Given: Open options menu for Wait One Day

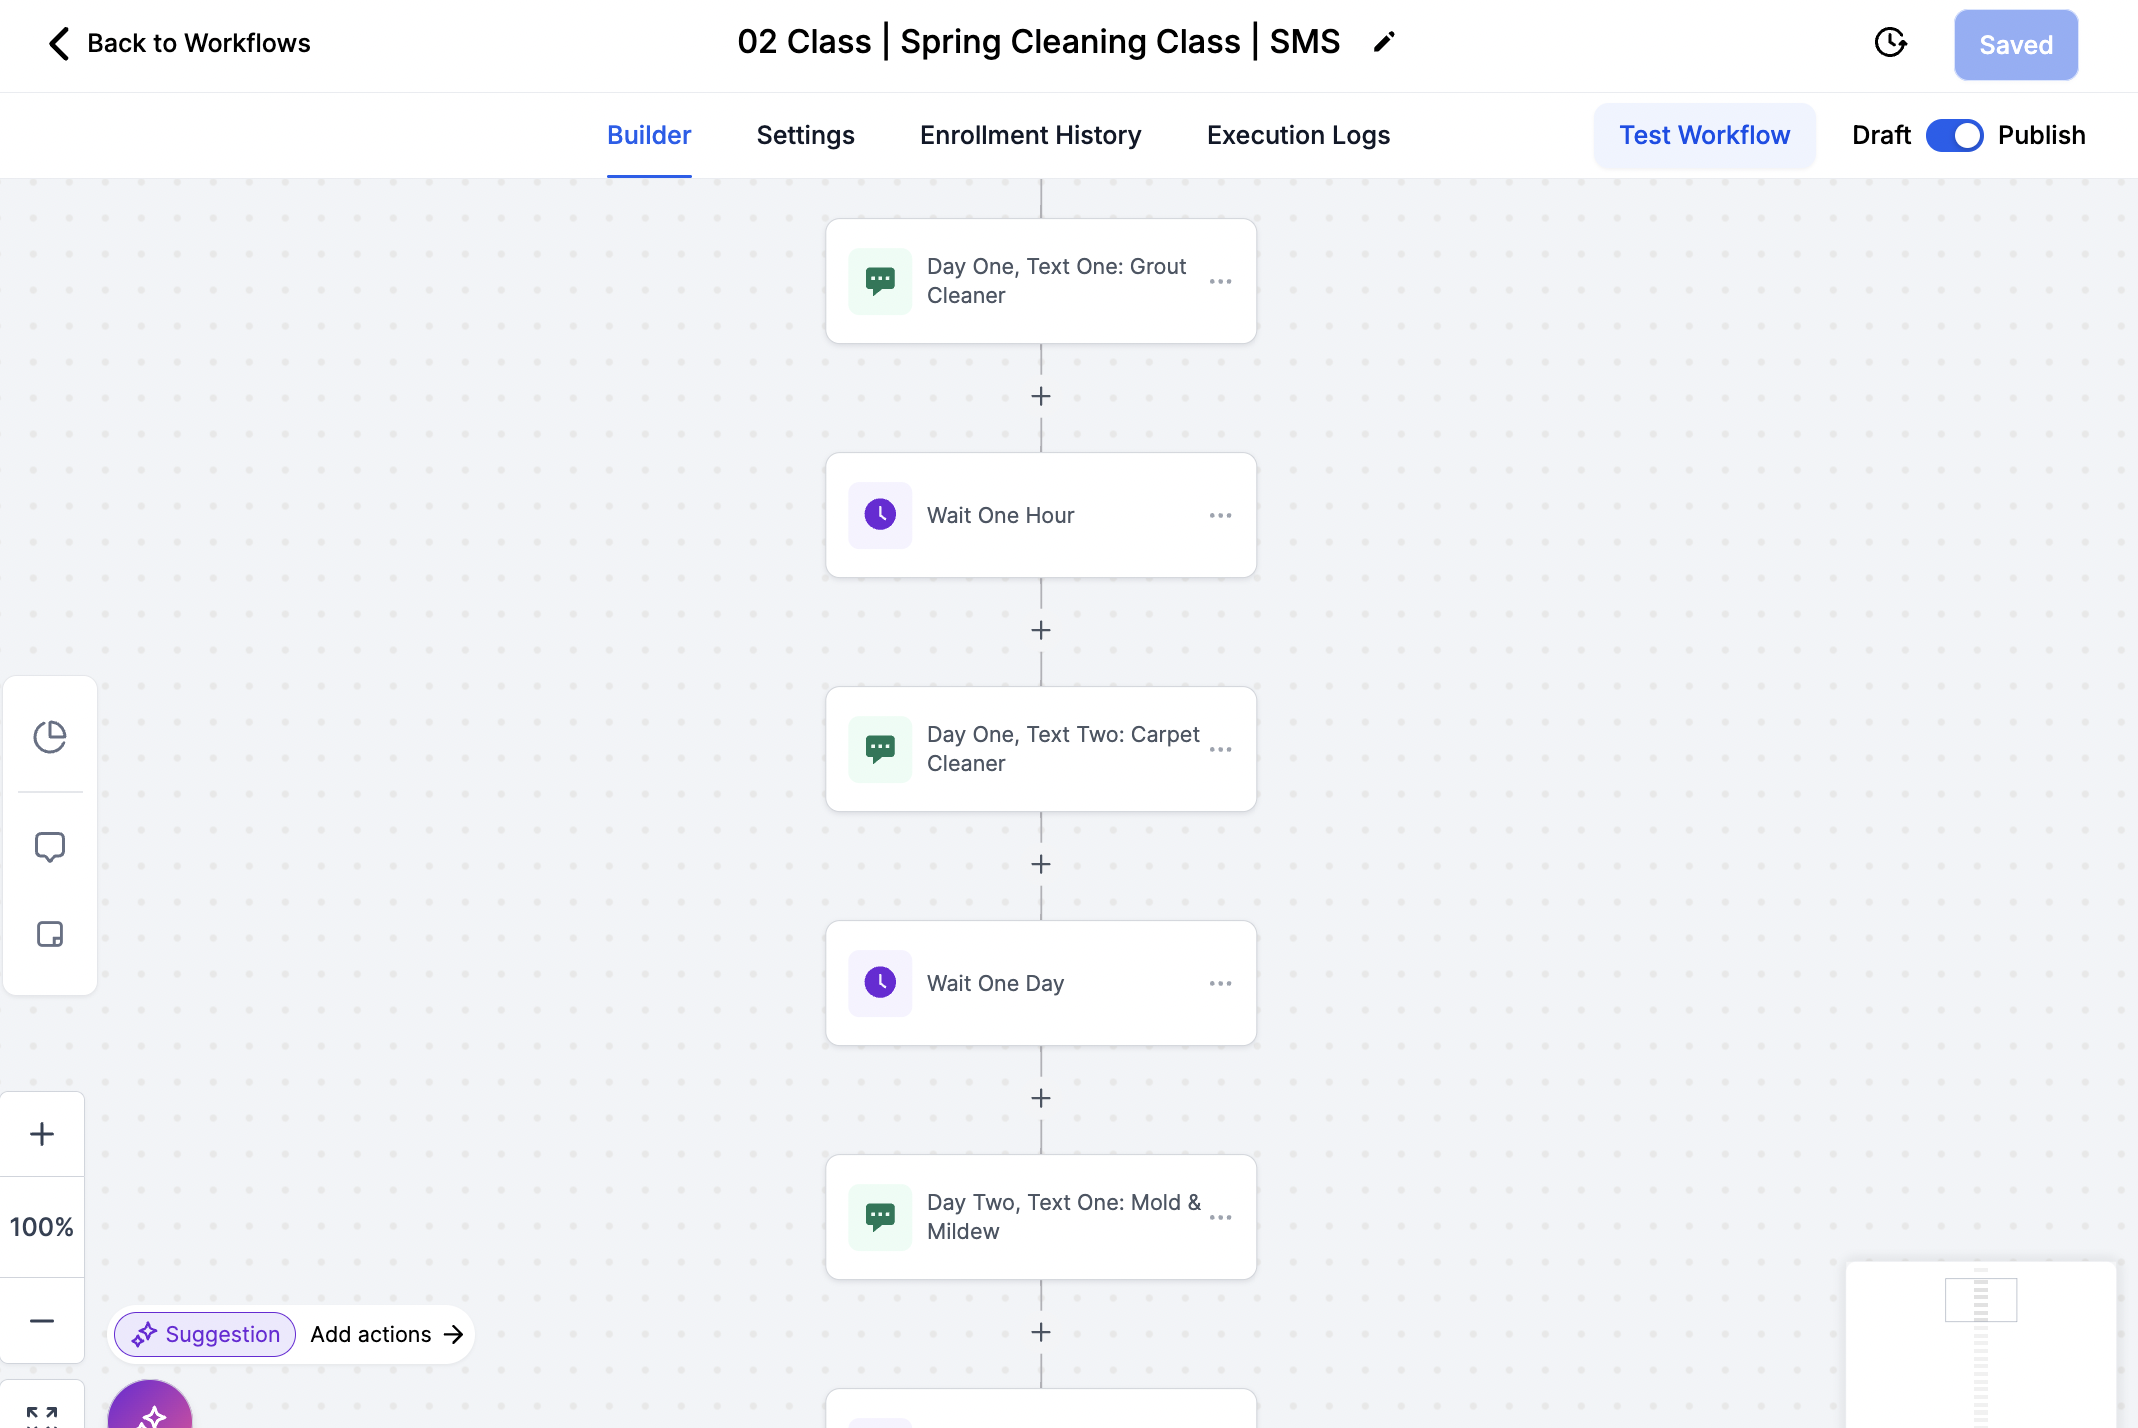Looking at the screenshot, I should [1220, 984].
